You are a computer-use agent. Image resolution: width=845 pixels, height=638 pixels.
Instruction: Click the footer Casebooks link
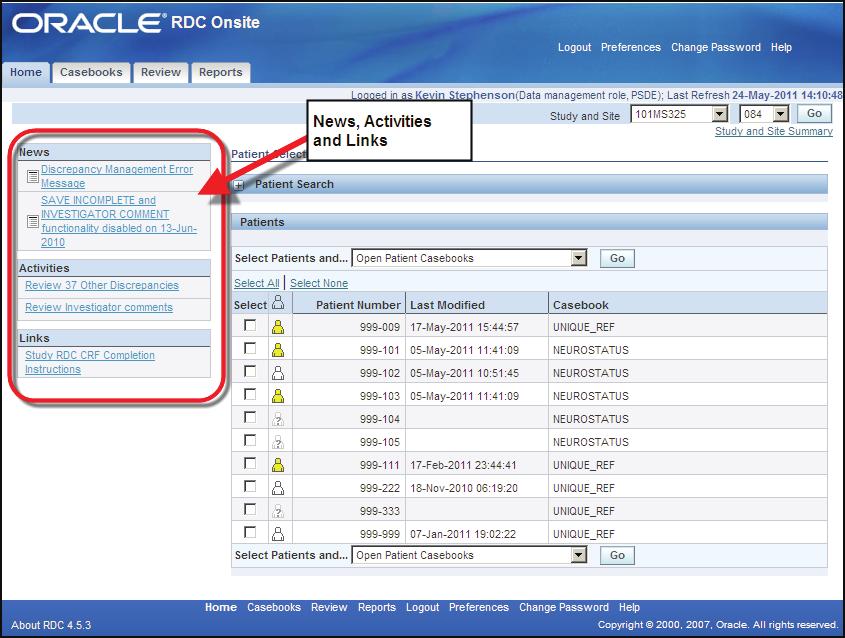click(274, 607)
